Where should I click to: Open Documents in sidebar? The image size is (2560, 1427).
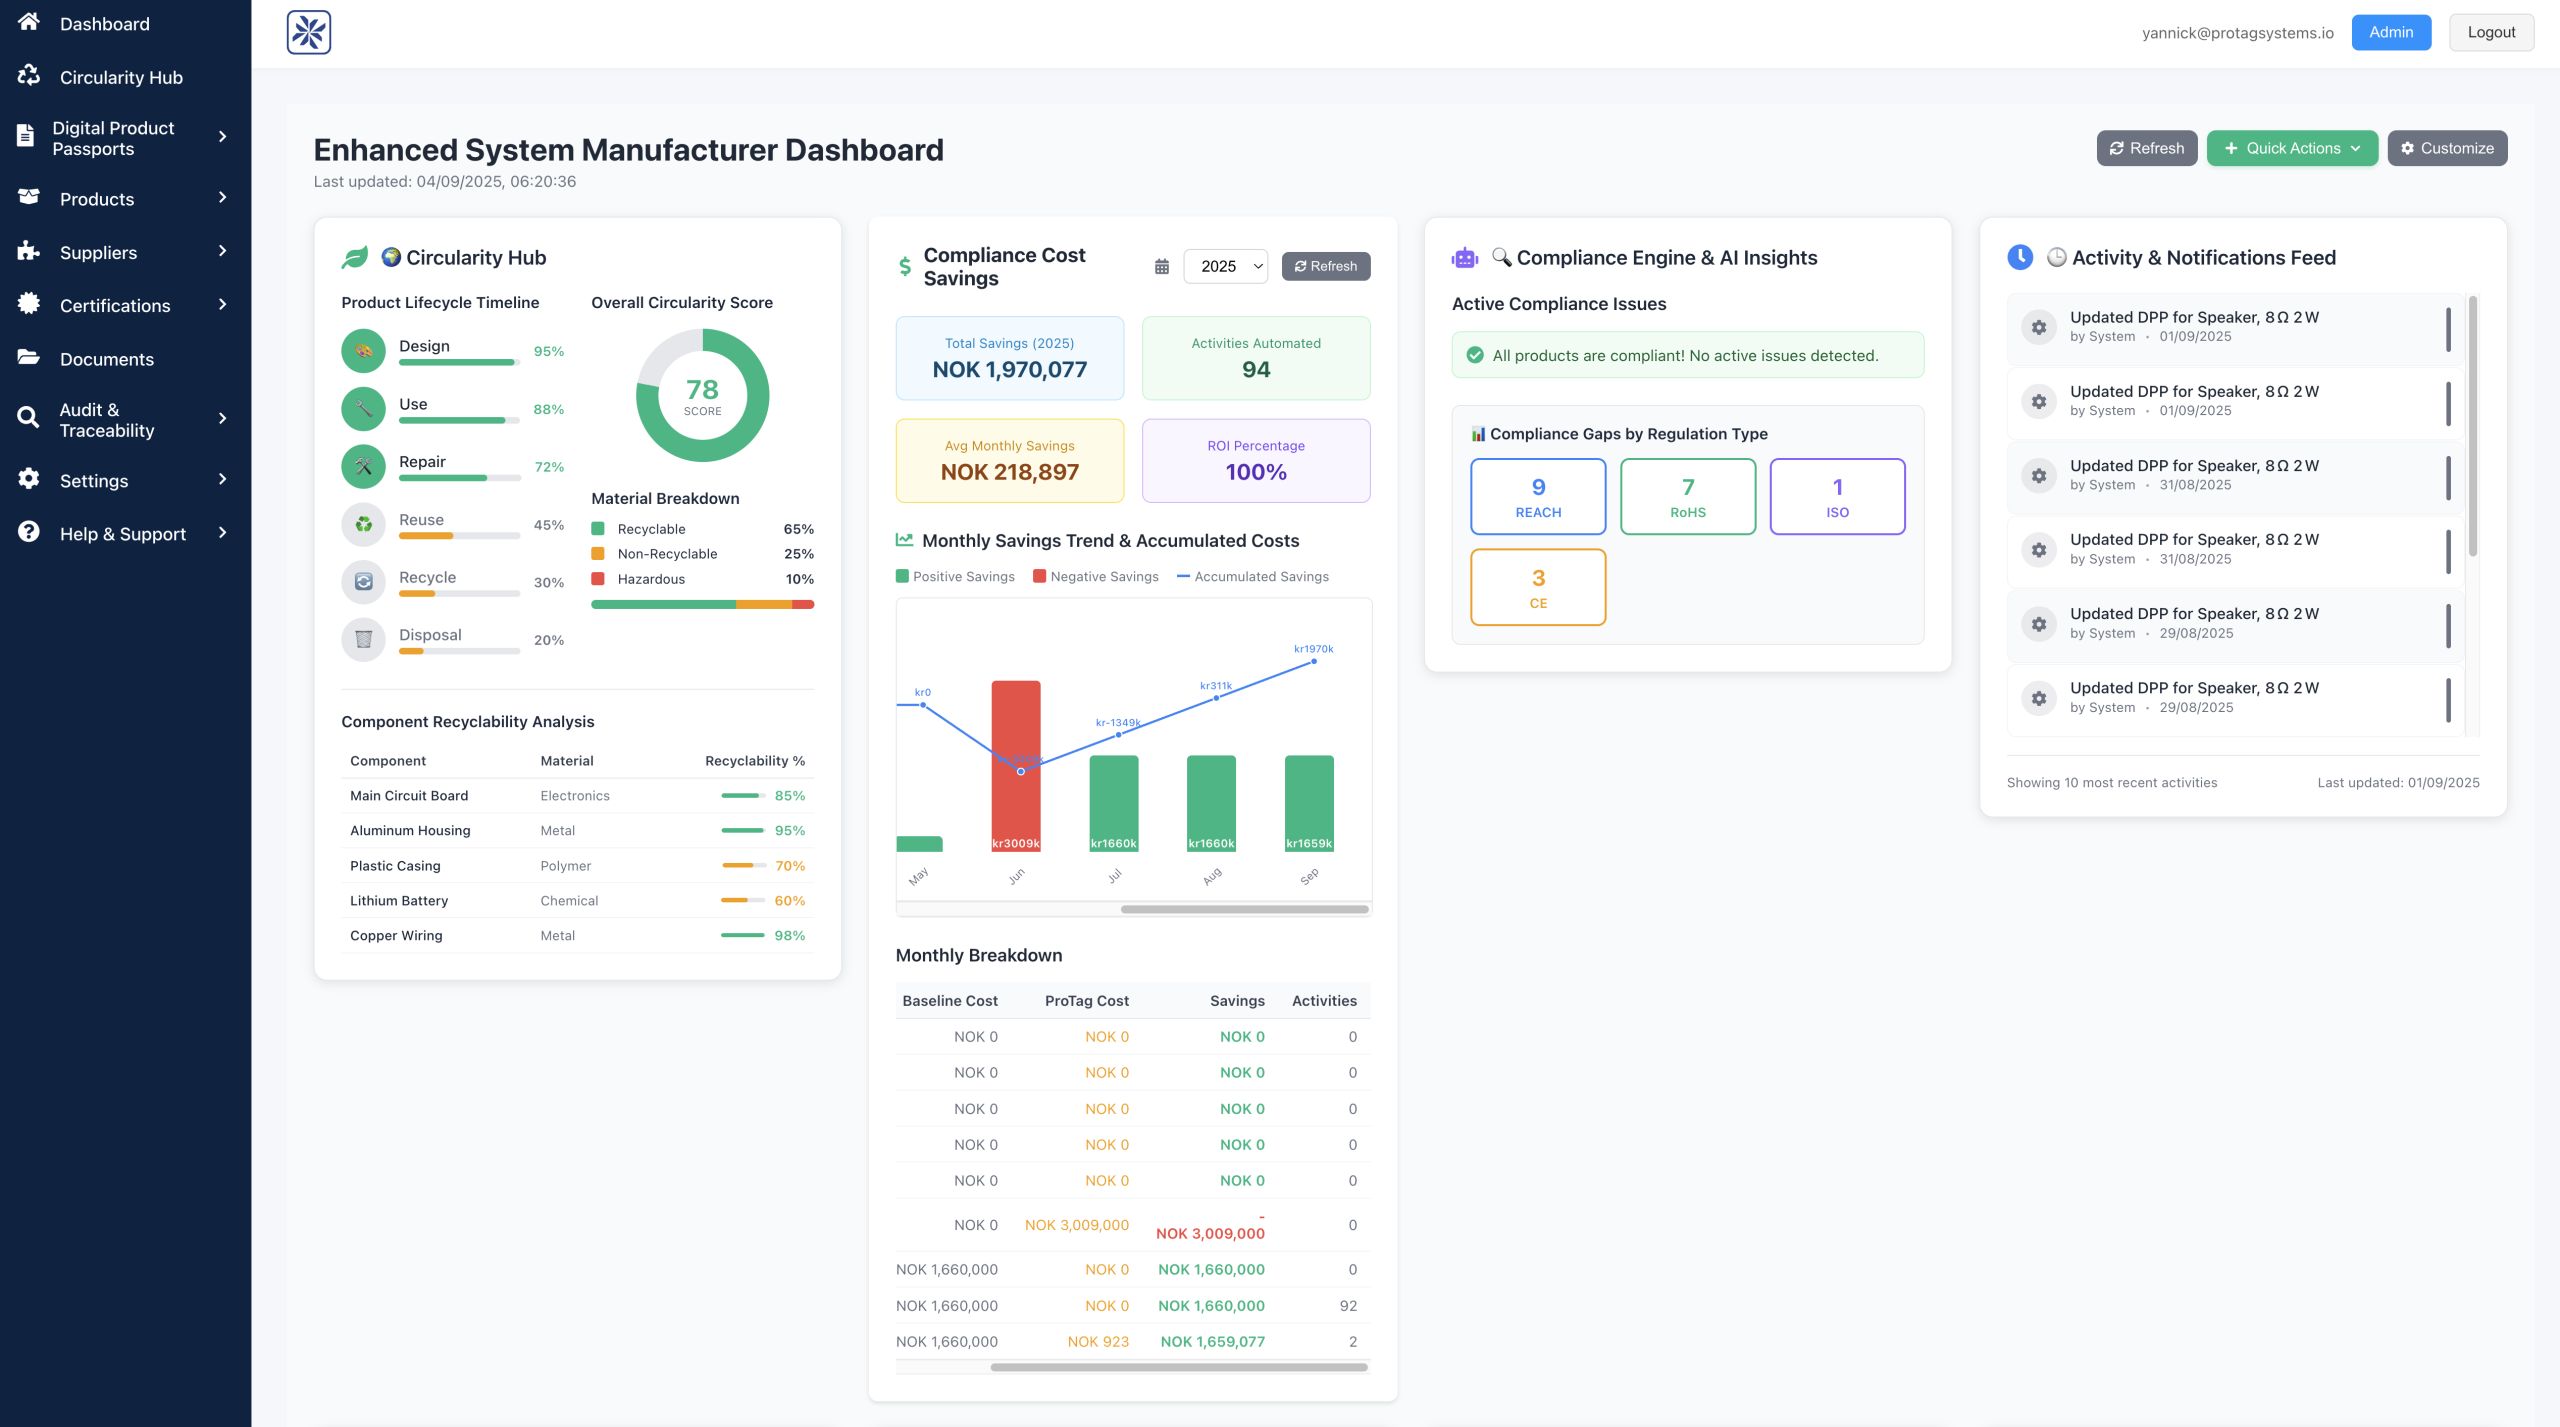(106, 359)
